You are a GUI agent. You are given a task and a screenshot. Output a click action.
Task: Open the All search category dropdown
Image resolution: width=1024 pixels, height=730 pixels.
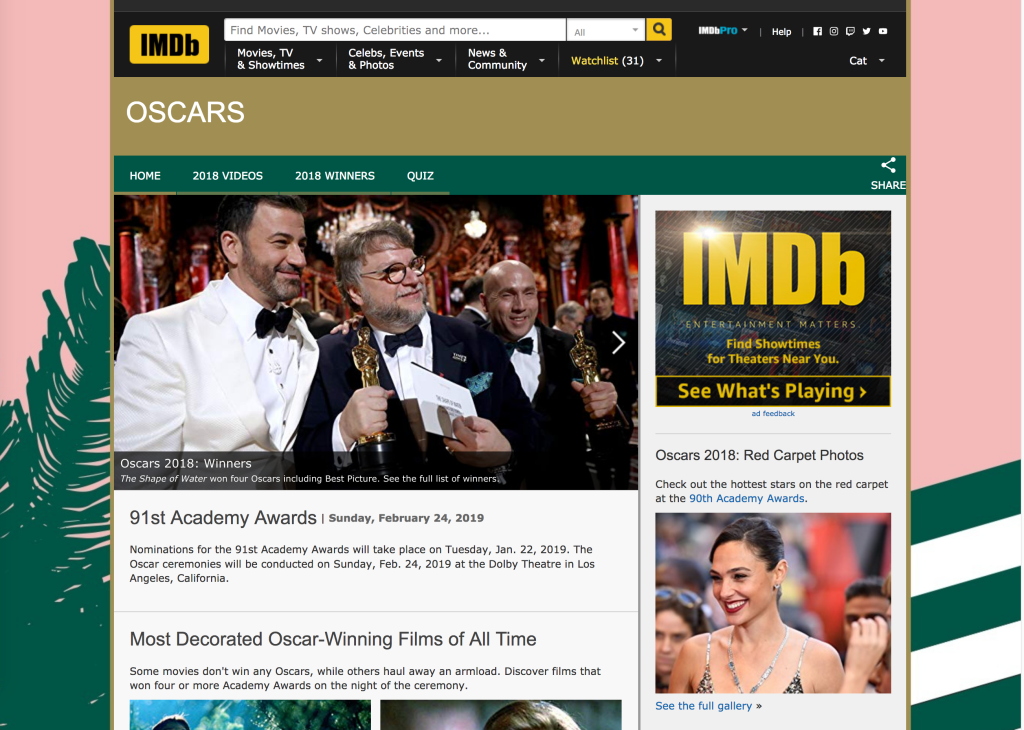pyautogui.click(x=605, y=30)
